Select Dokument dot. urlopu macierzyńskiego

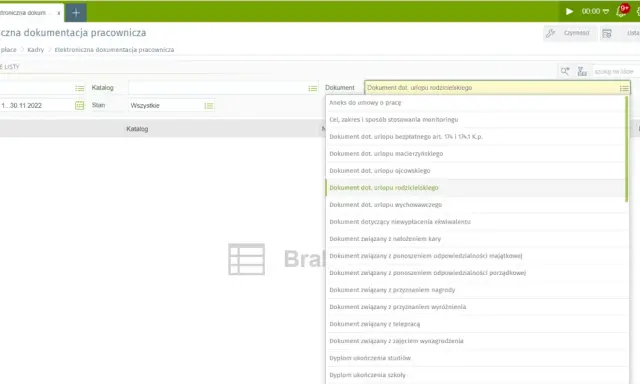[476, 154]
